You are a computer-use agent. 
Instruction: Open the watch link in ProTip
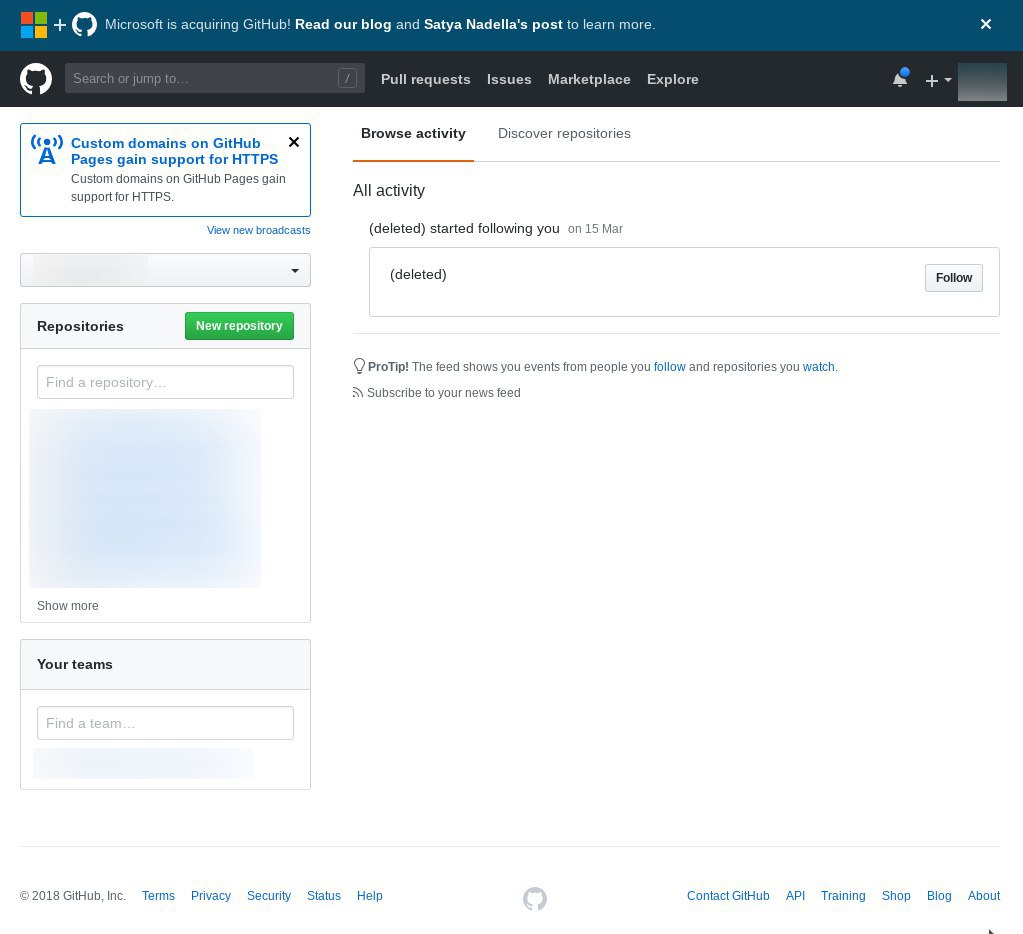pyautogui.click(x=819, y=367)
